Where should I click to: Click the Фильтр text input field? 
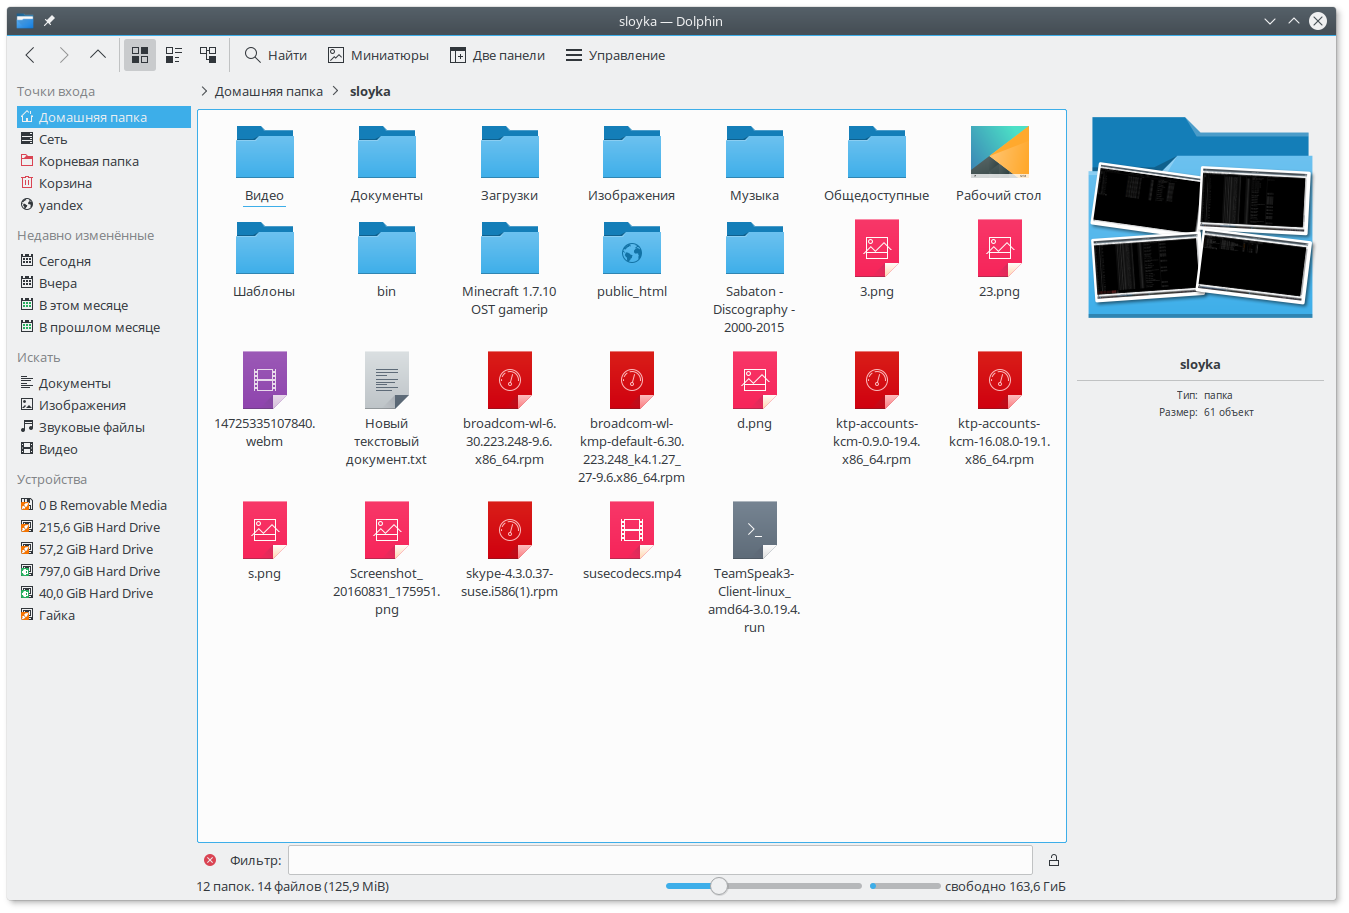(x=661, y=860)
